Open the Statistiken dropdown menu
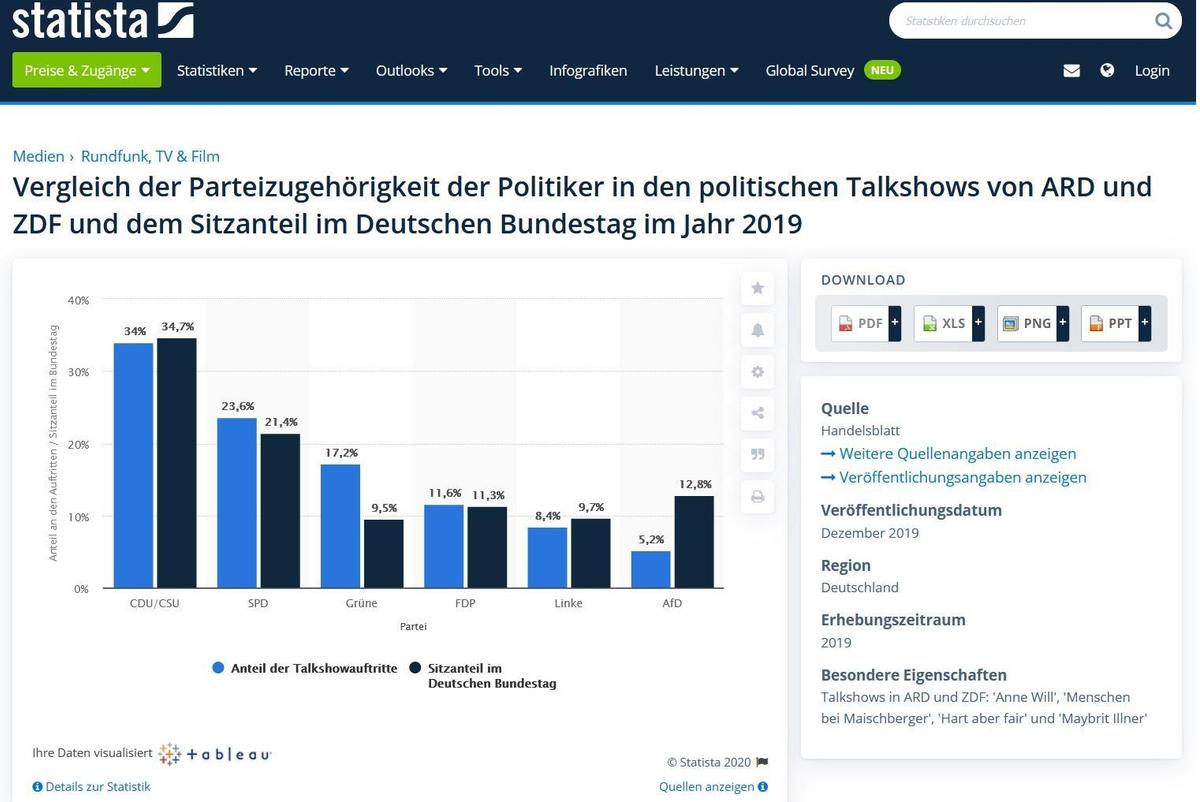Screen dimensions: 1200x802 [217, 70]
